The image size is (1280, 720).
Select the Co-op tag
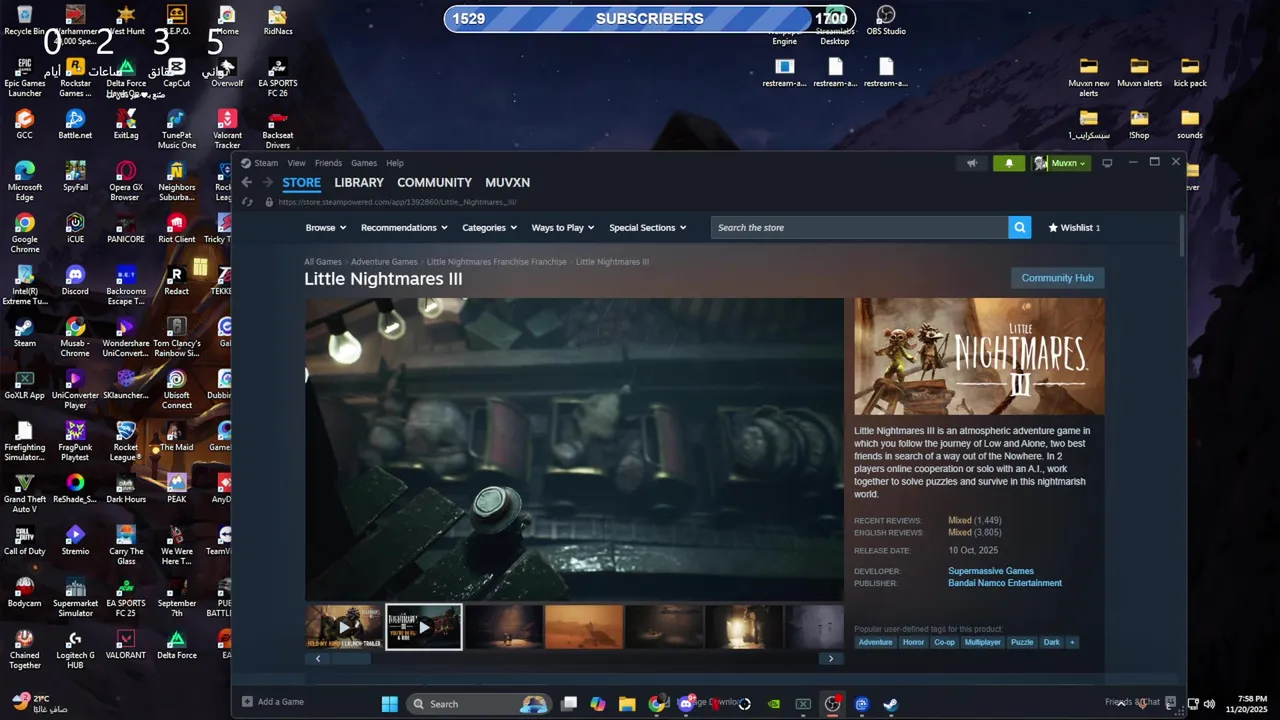point(944,642)
